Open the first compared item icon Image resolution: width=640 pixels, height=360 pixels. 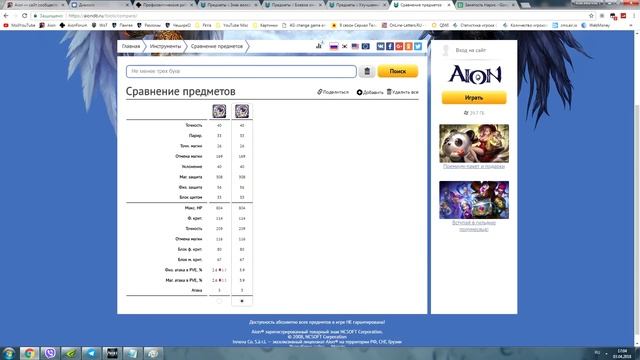click(219, 111)
